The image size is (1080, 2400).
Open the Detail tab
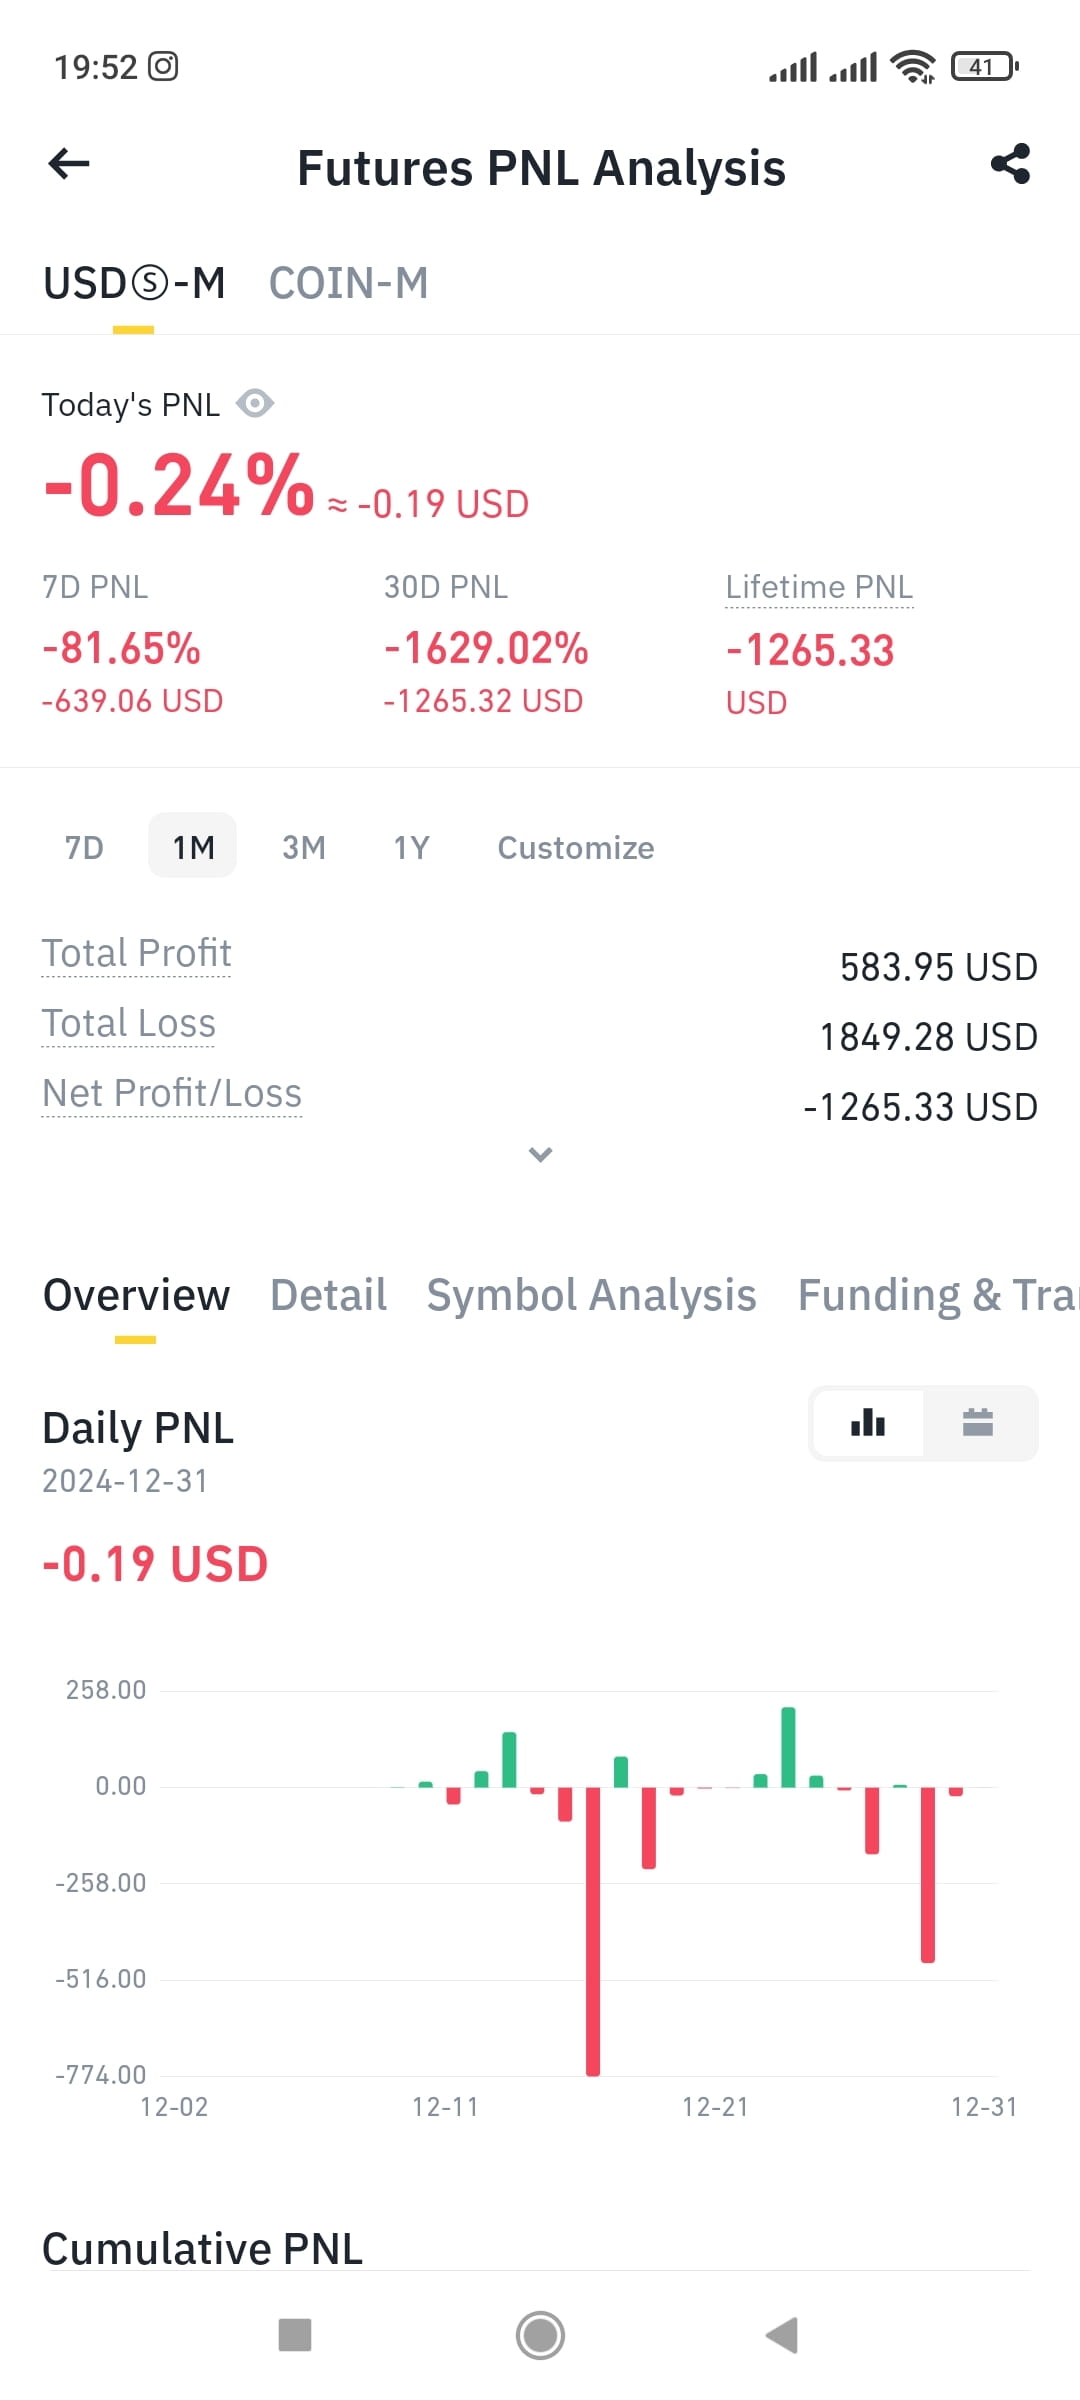click(x=328, y=1296)
